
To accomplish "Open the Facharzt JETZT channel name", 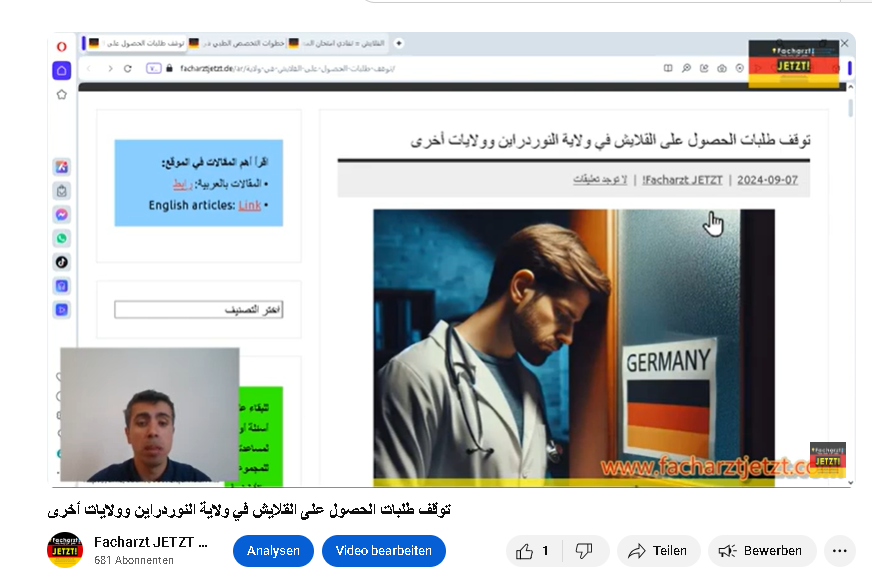I will pos(150,542).
